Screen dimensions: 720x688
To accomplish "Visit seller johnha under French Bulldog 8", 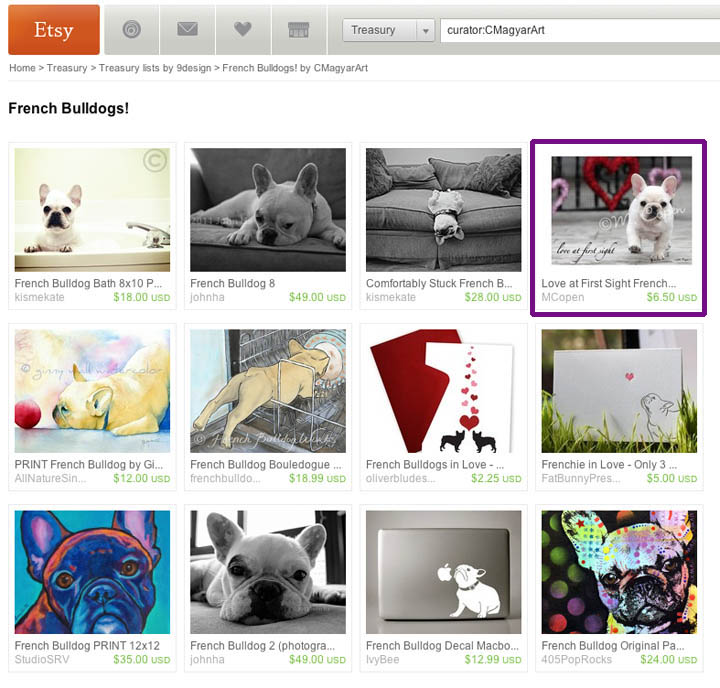I will [207, 297].
